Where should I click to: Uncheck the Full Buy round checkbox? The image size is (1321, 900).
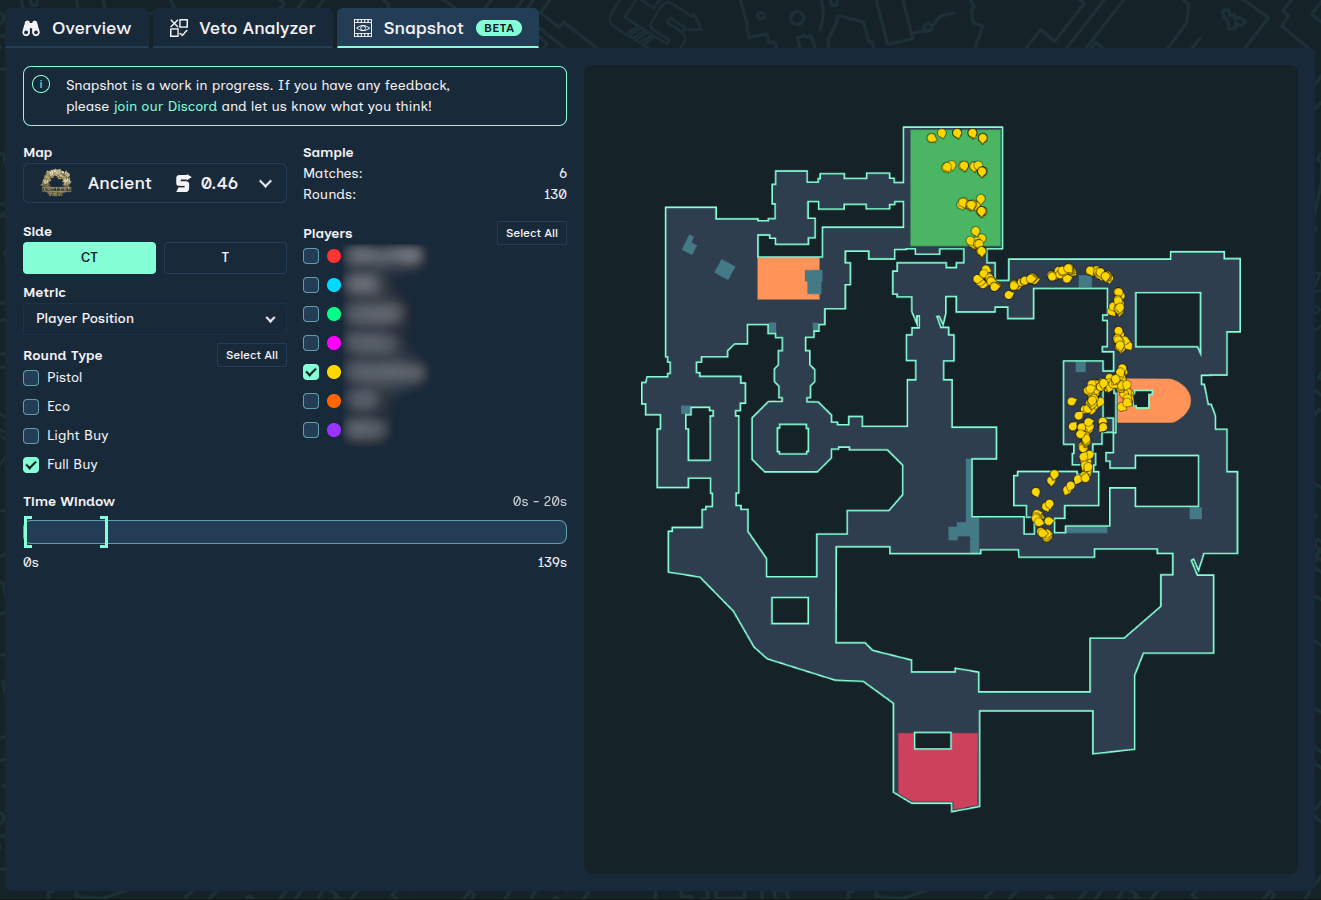click(x=32, y=465)
